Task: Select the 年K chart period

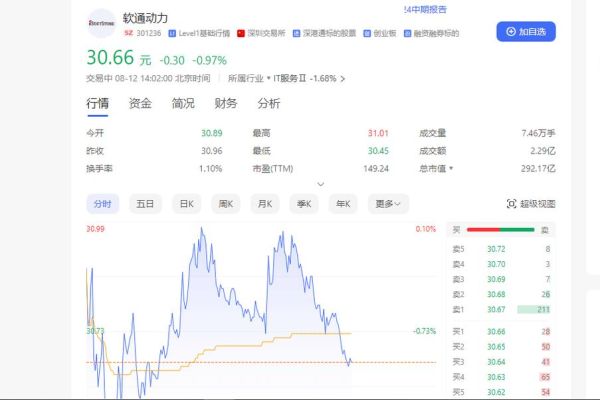Action: pos(343,204)
